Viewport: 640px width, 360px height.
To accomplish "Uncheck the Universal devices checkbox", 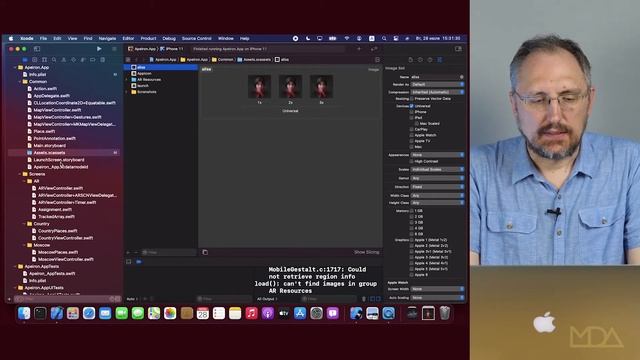I will pyautogui.click(x=411, y=106).
